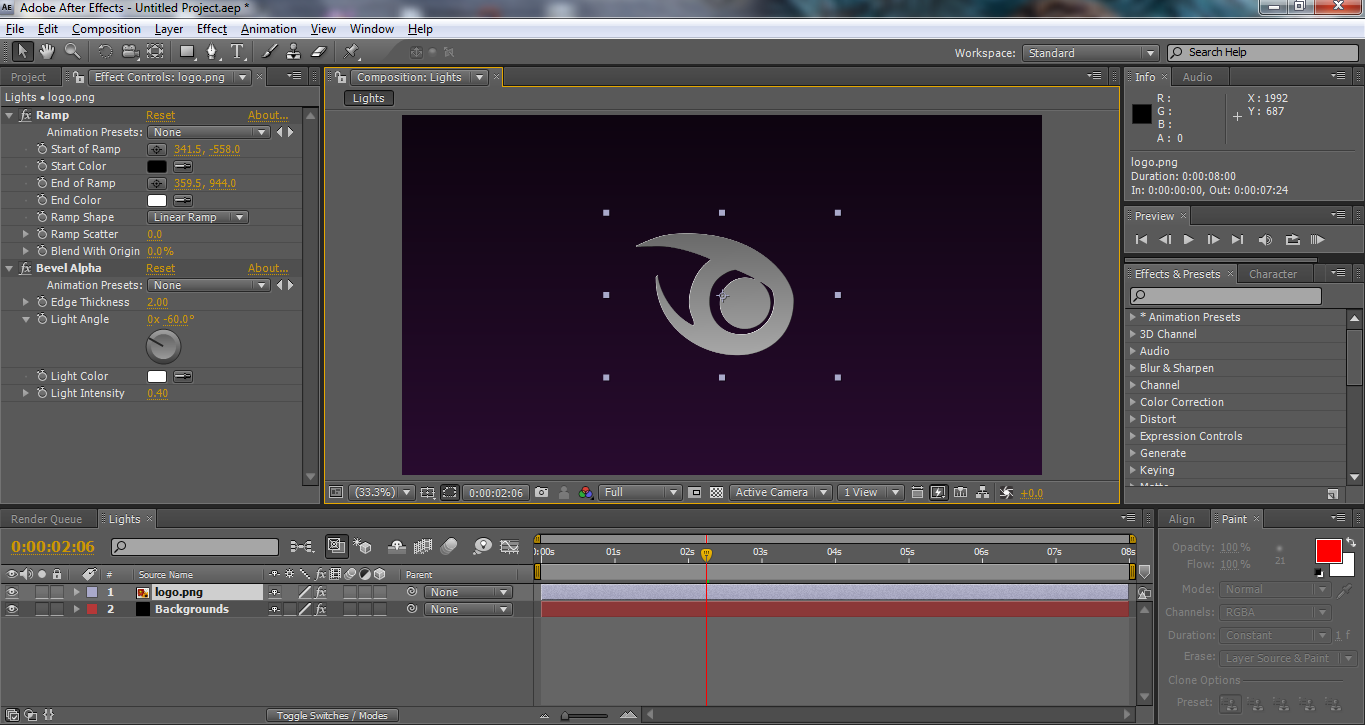Image resolution: width=1365 pixels, height=725 pixels.
Task: Jump to first frame in Preview
Action: coord(1141,239)
